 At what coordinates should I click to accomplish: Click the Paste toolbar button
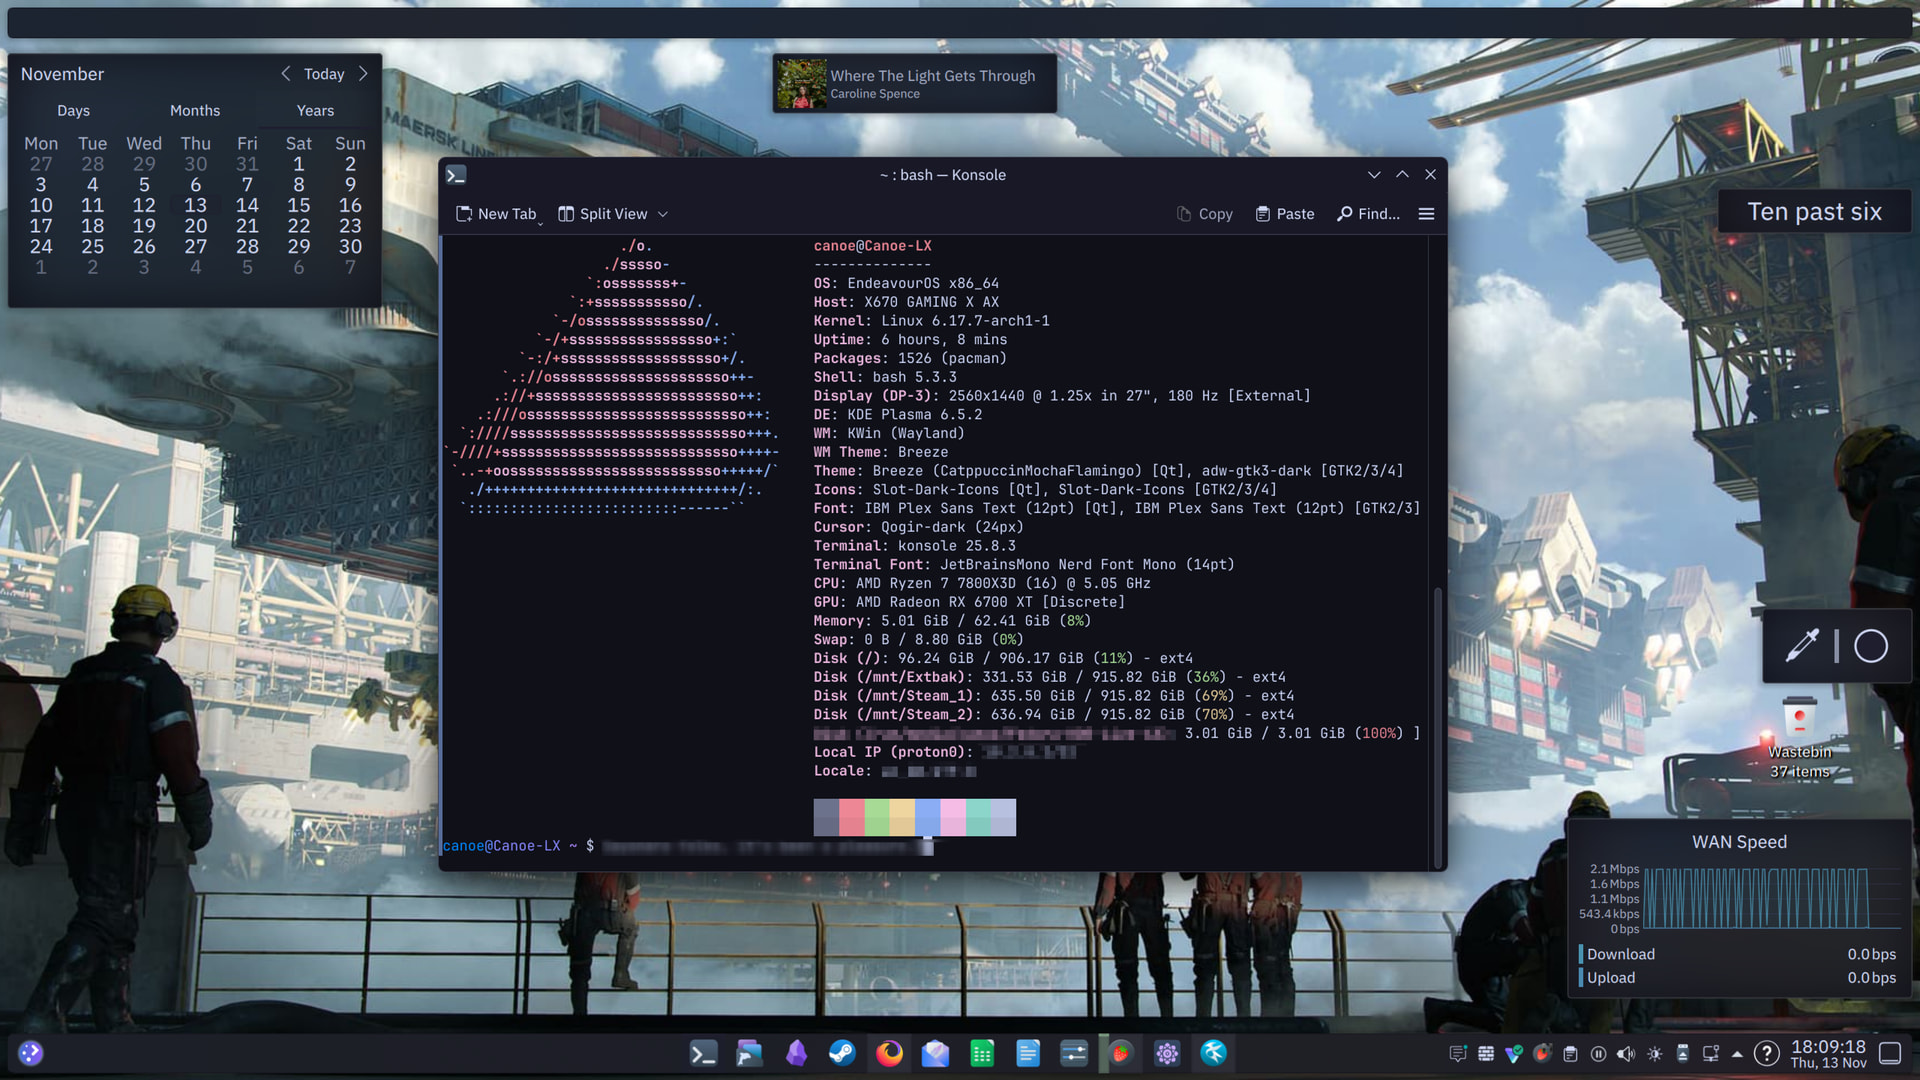point(1285,214)
